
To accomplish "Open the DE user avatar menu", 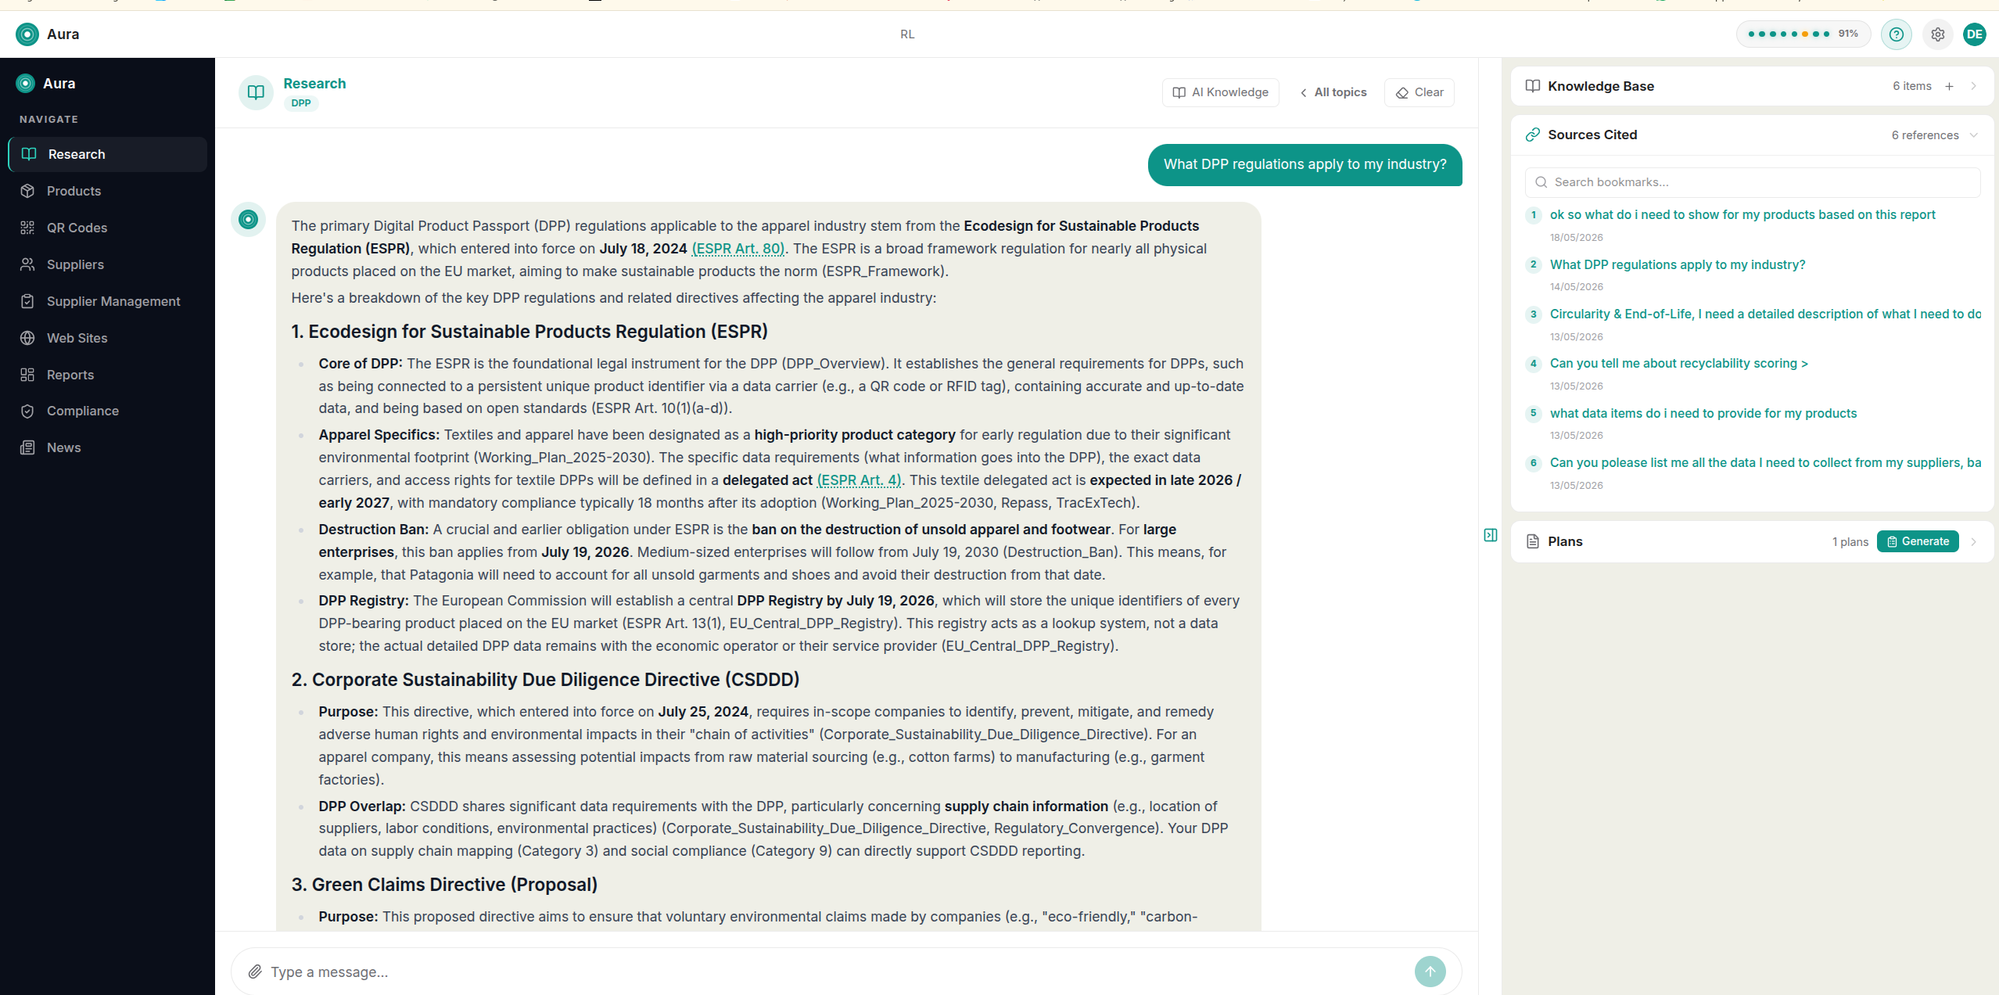I will tap(1974, 34).
